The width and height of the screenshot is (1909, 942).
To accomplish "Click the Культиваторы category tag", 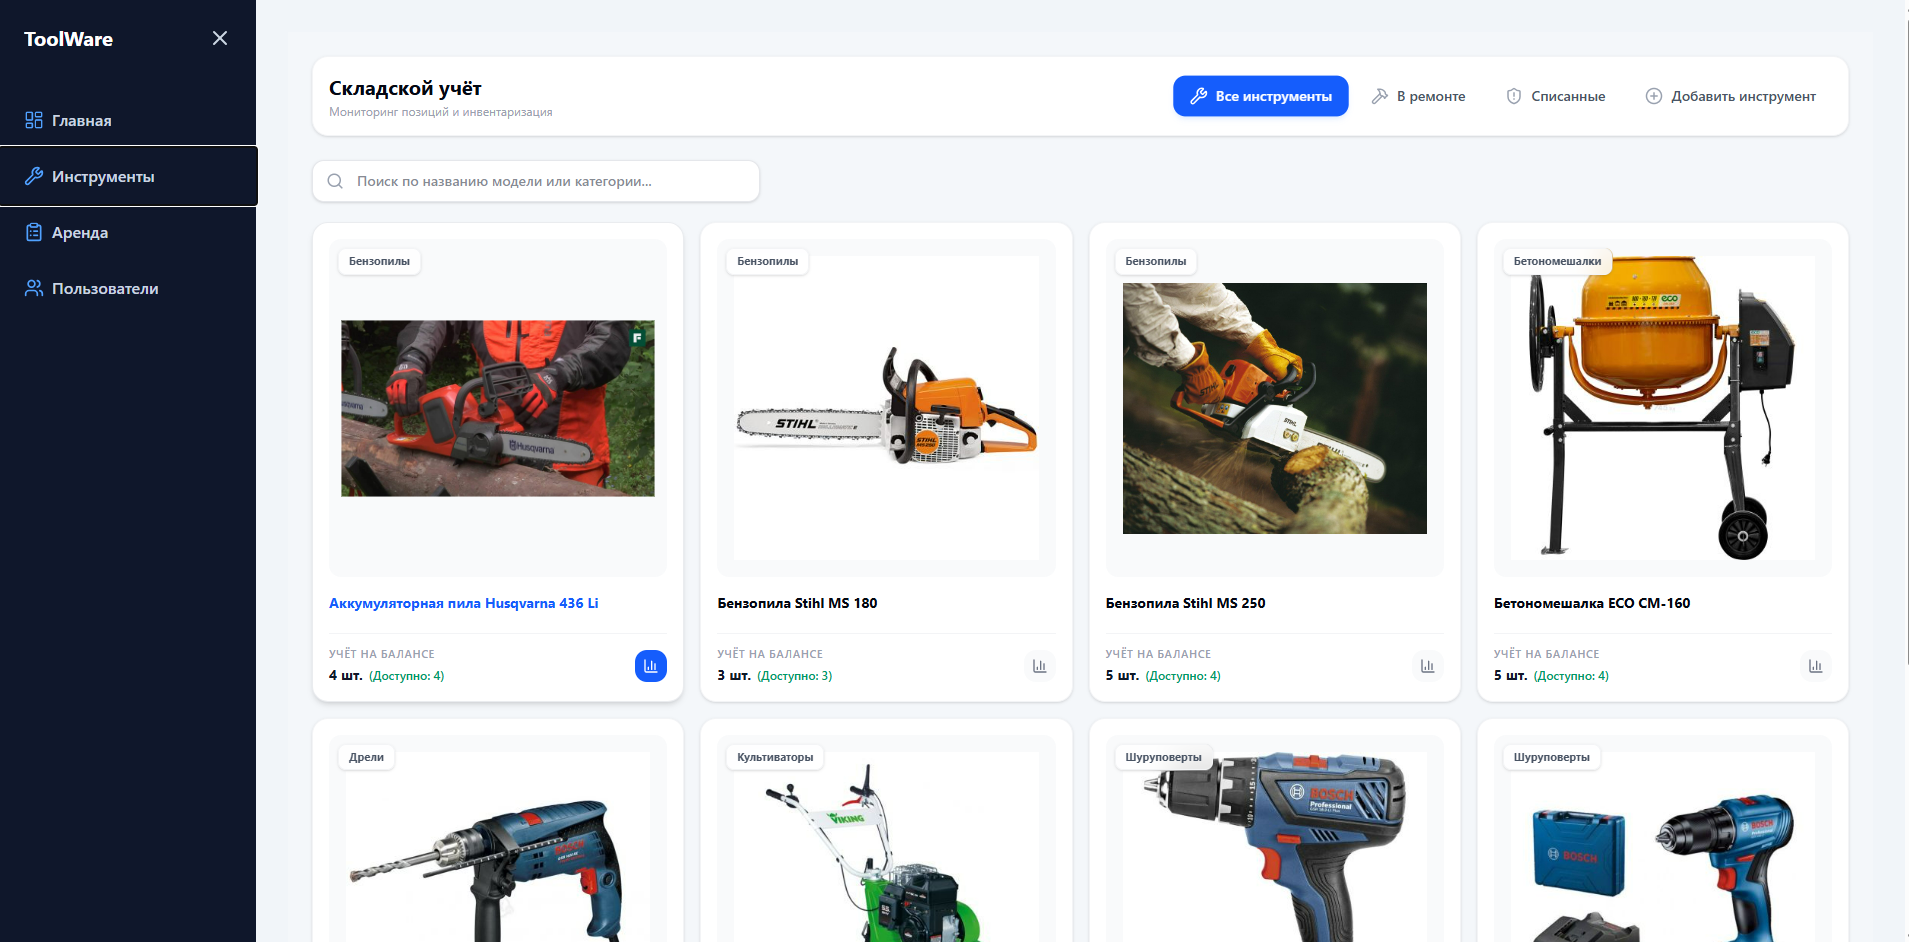I will tap(775, 757).
